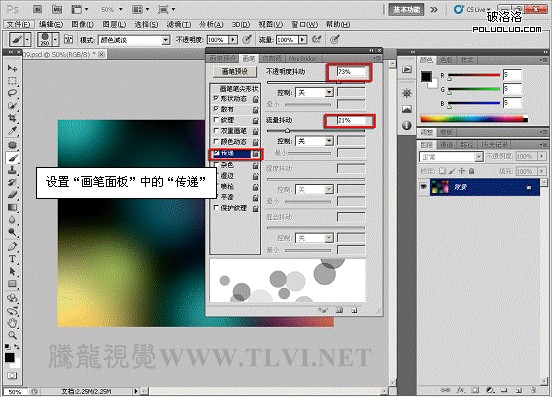Viewport: 552px width, 397px height.
Task: Hide the 背景 layer with eye icon
Action: [x=423, y=187]
